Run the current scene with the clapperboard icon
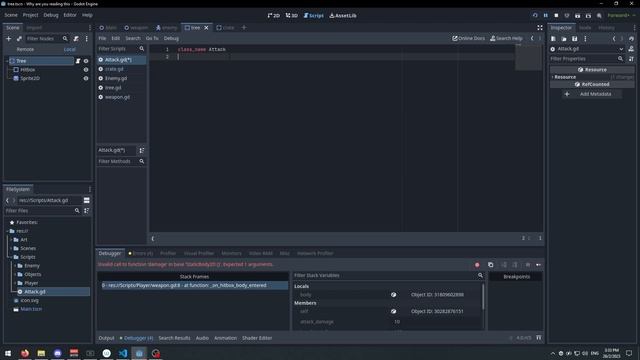The width and height of the screenshot is (640, 360). (577, 16)
